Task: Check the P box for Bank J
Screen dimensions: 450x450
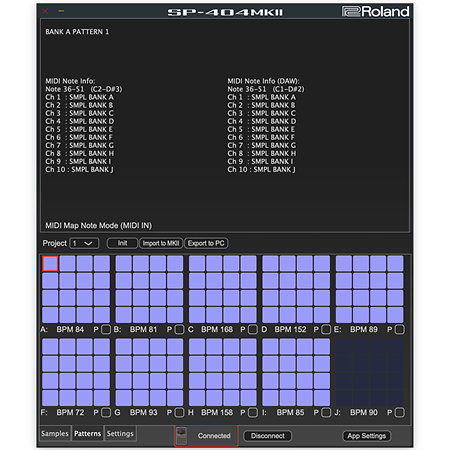Action: pyautogui.click(x=400, y=412)
